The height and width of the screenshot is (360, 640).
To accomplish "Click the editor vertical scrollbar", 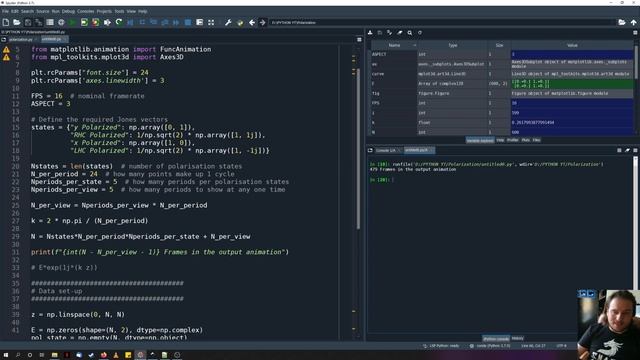I will pos(358,149).
